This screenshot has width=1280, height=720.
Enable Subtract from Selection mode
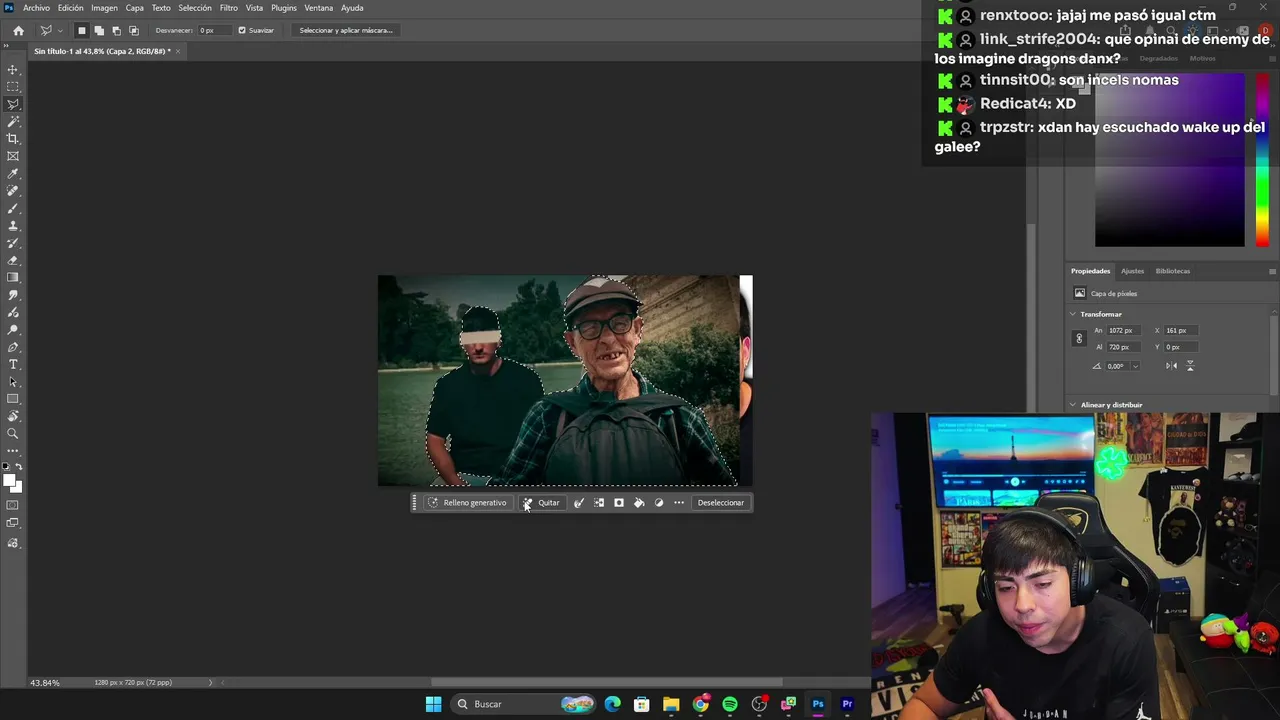tap(116, 30)
